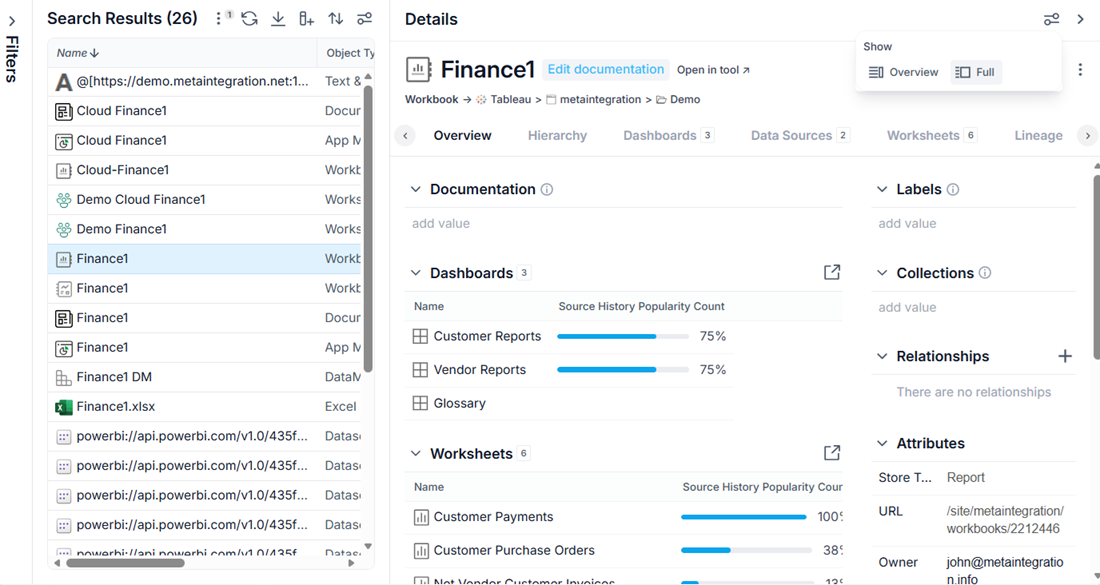Collapse the Labels section
1100x585 pixels.
883,189
